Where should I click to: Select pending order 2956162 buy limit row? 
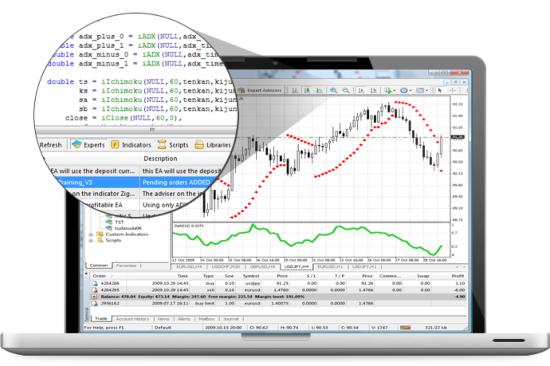[x=279, y=303]
